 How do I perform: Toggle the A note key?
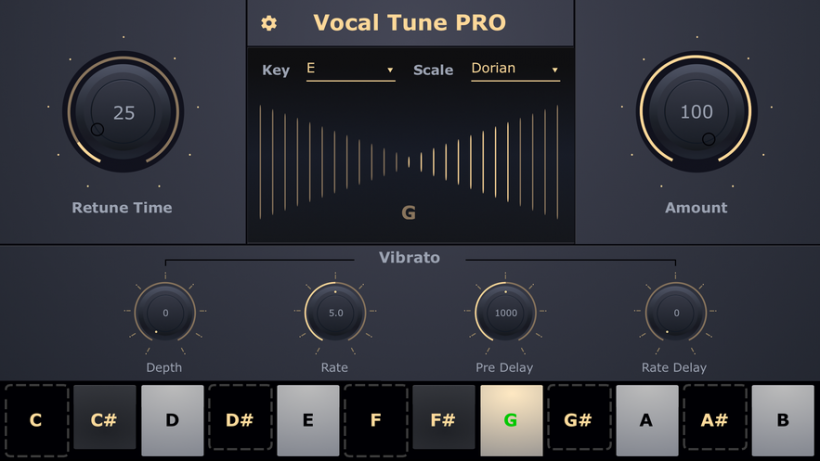coord(647,420)
